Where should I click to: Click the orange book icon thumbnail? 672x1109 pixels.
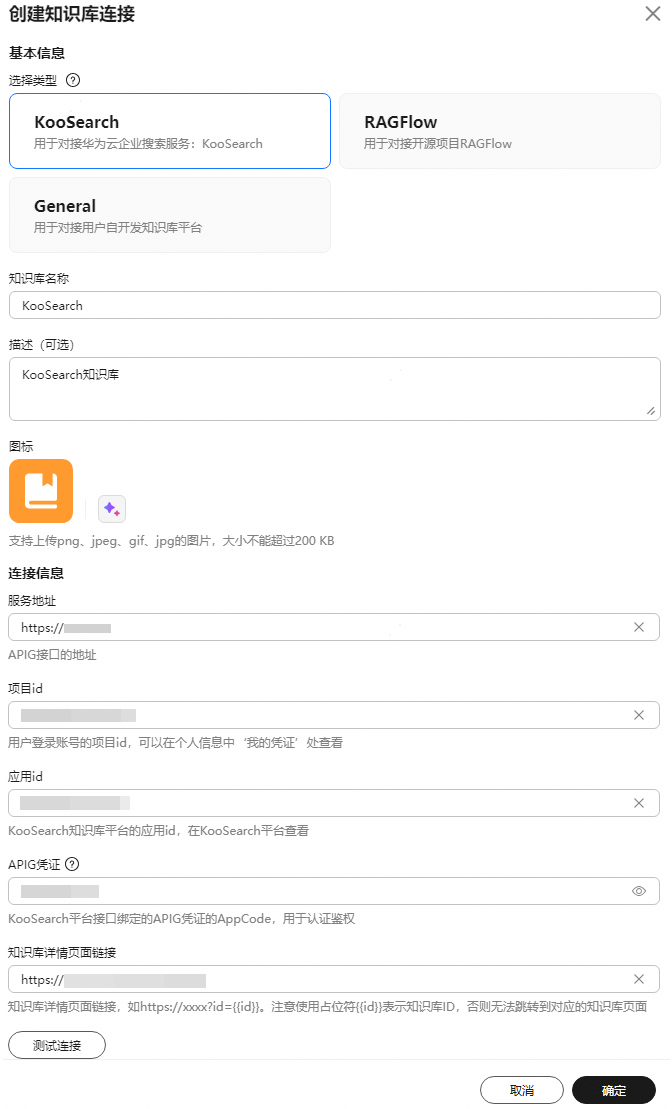tap(41, 491)
